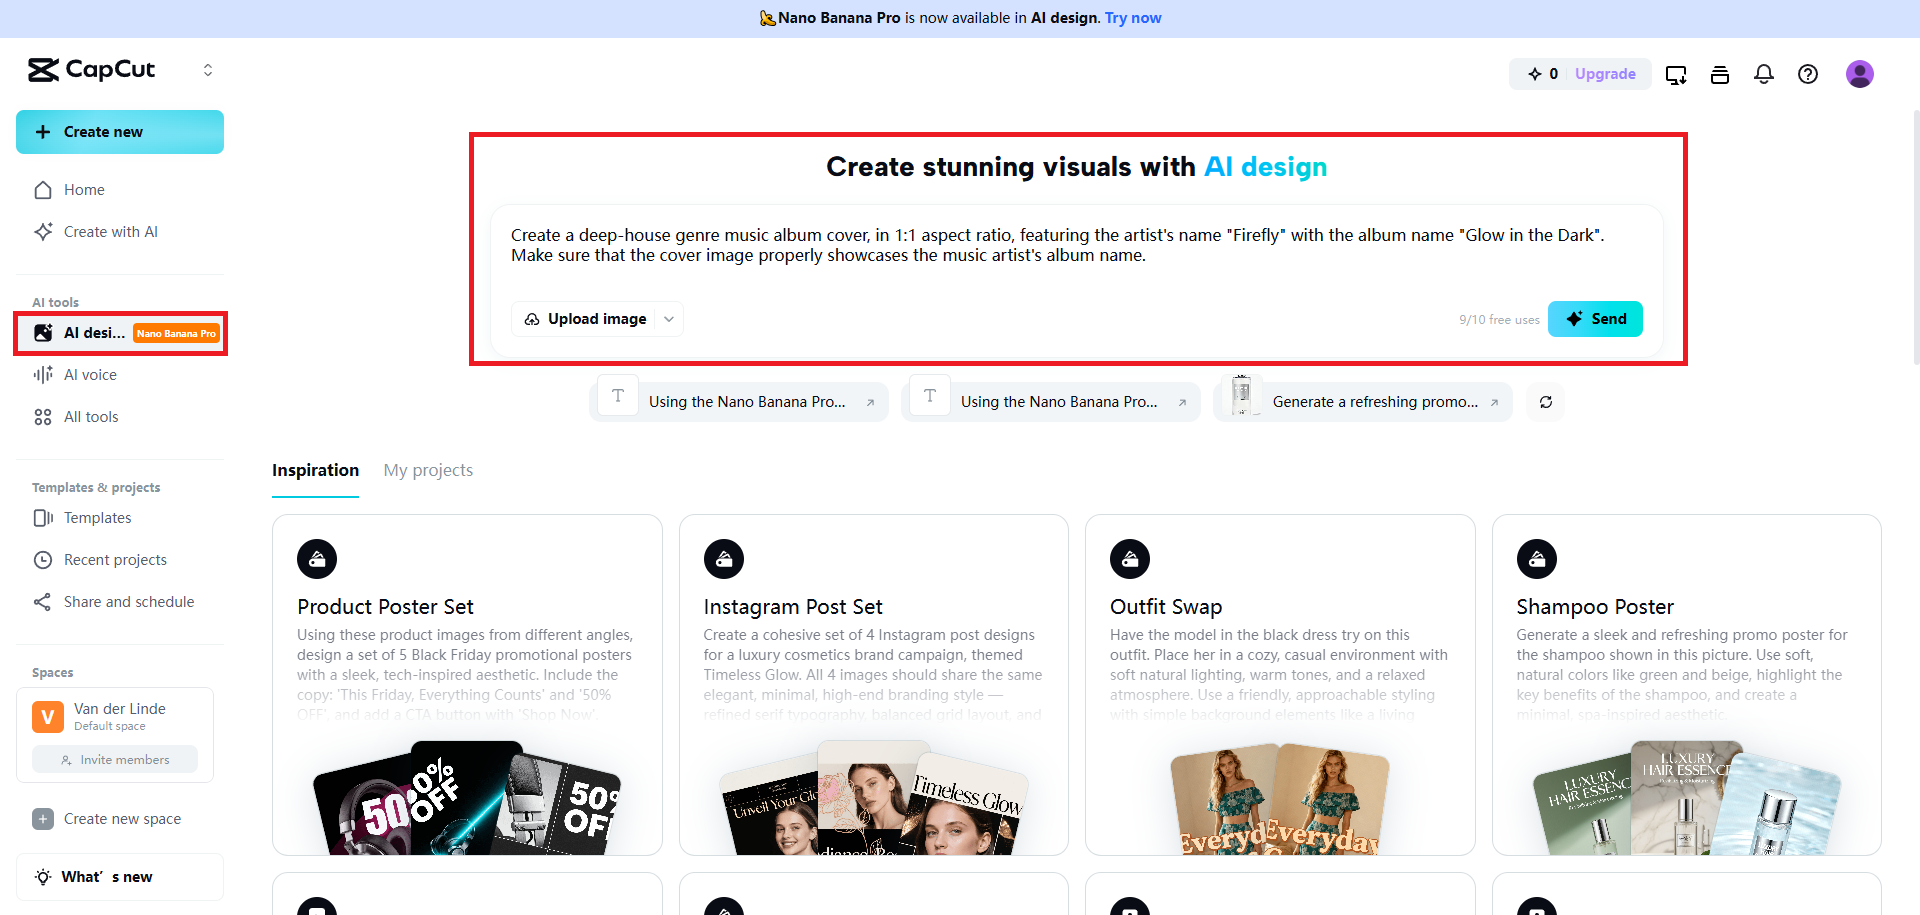
Task: Open the Share and schedule panel
Action: 128,601
